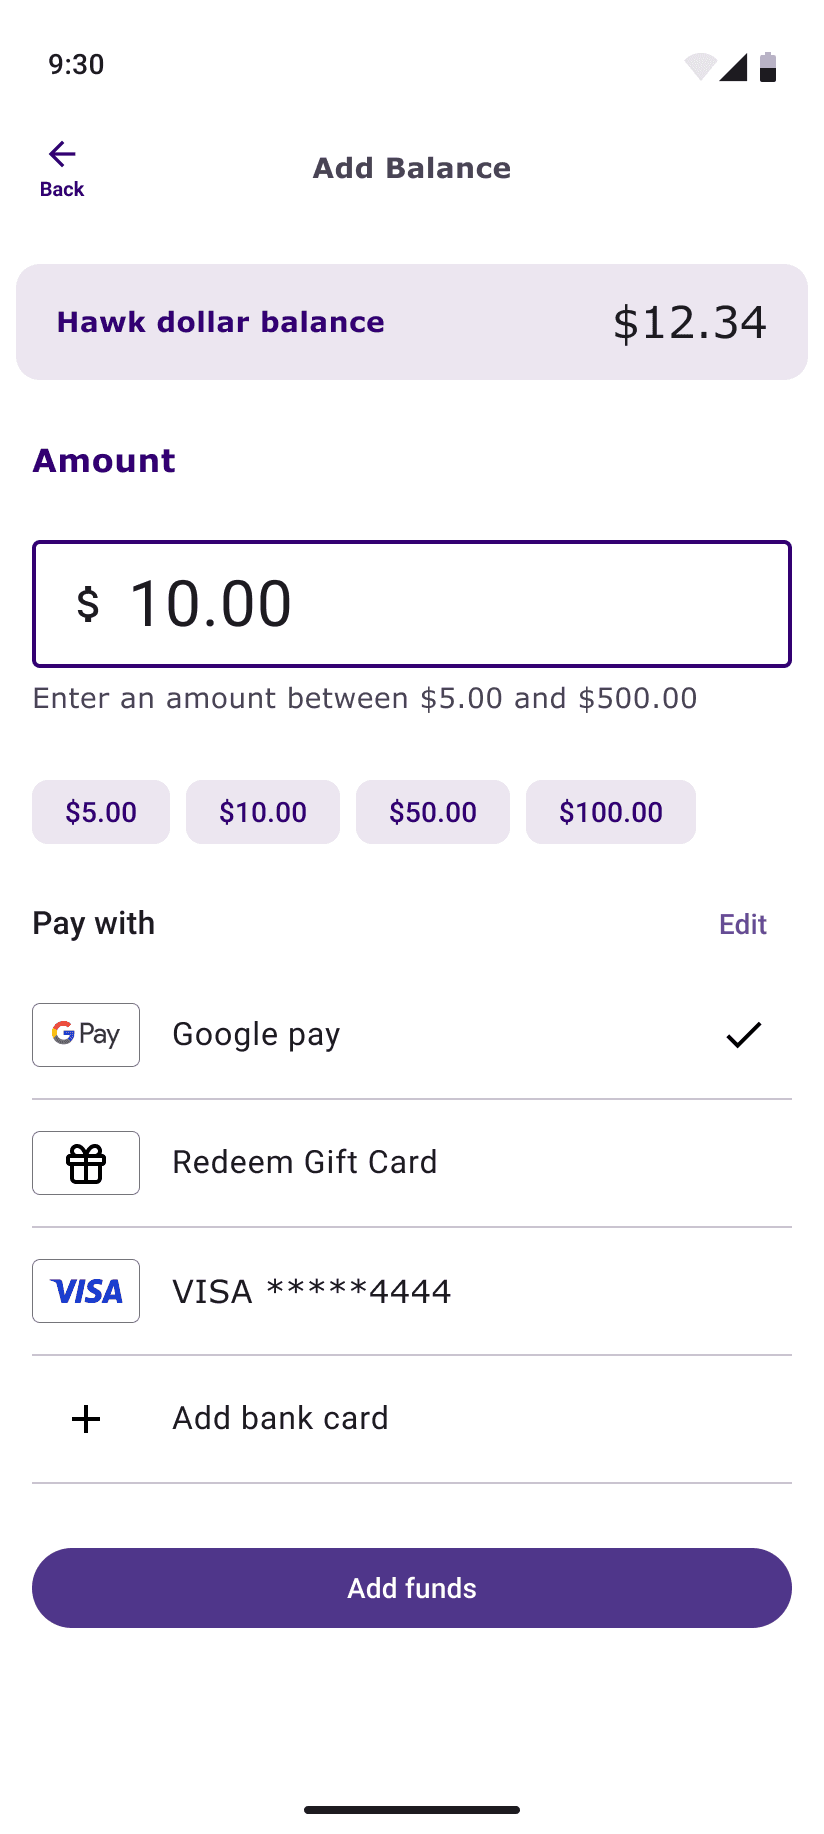Click the gift box icon for Redeem Gift Card
Viewport: 824px width, 1834px height.
tap(86, 1162)
